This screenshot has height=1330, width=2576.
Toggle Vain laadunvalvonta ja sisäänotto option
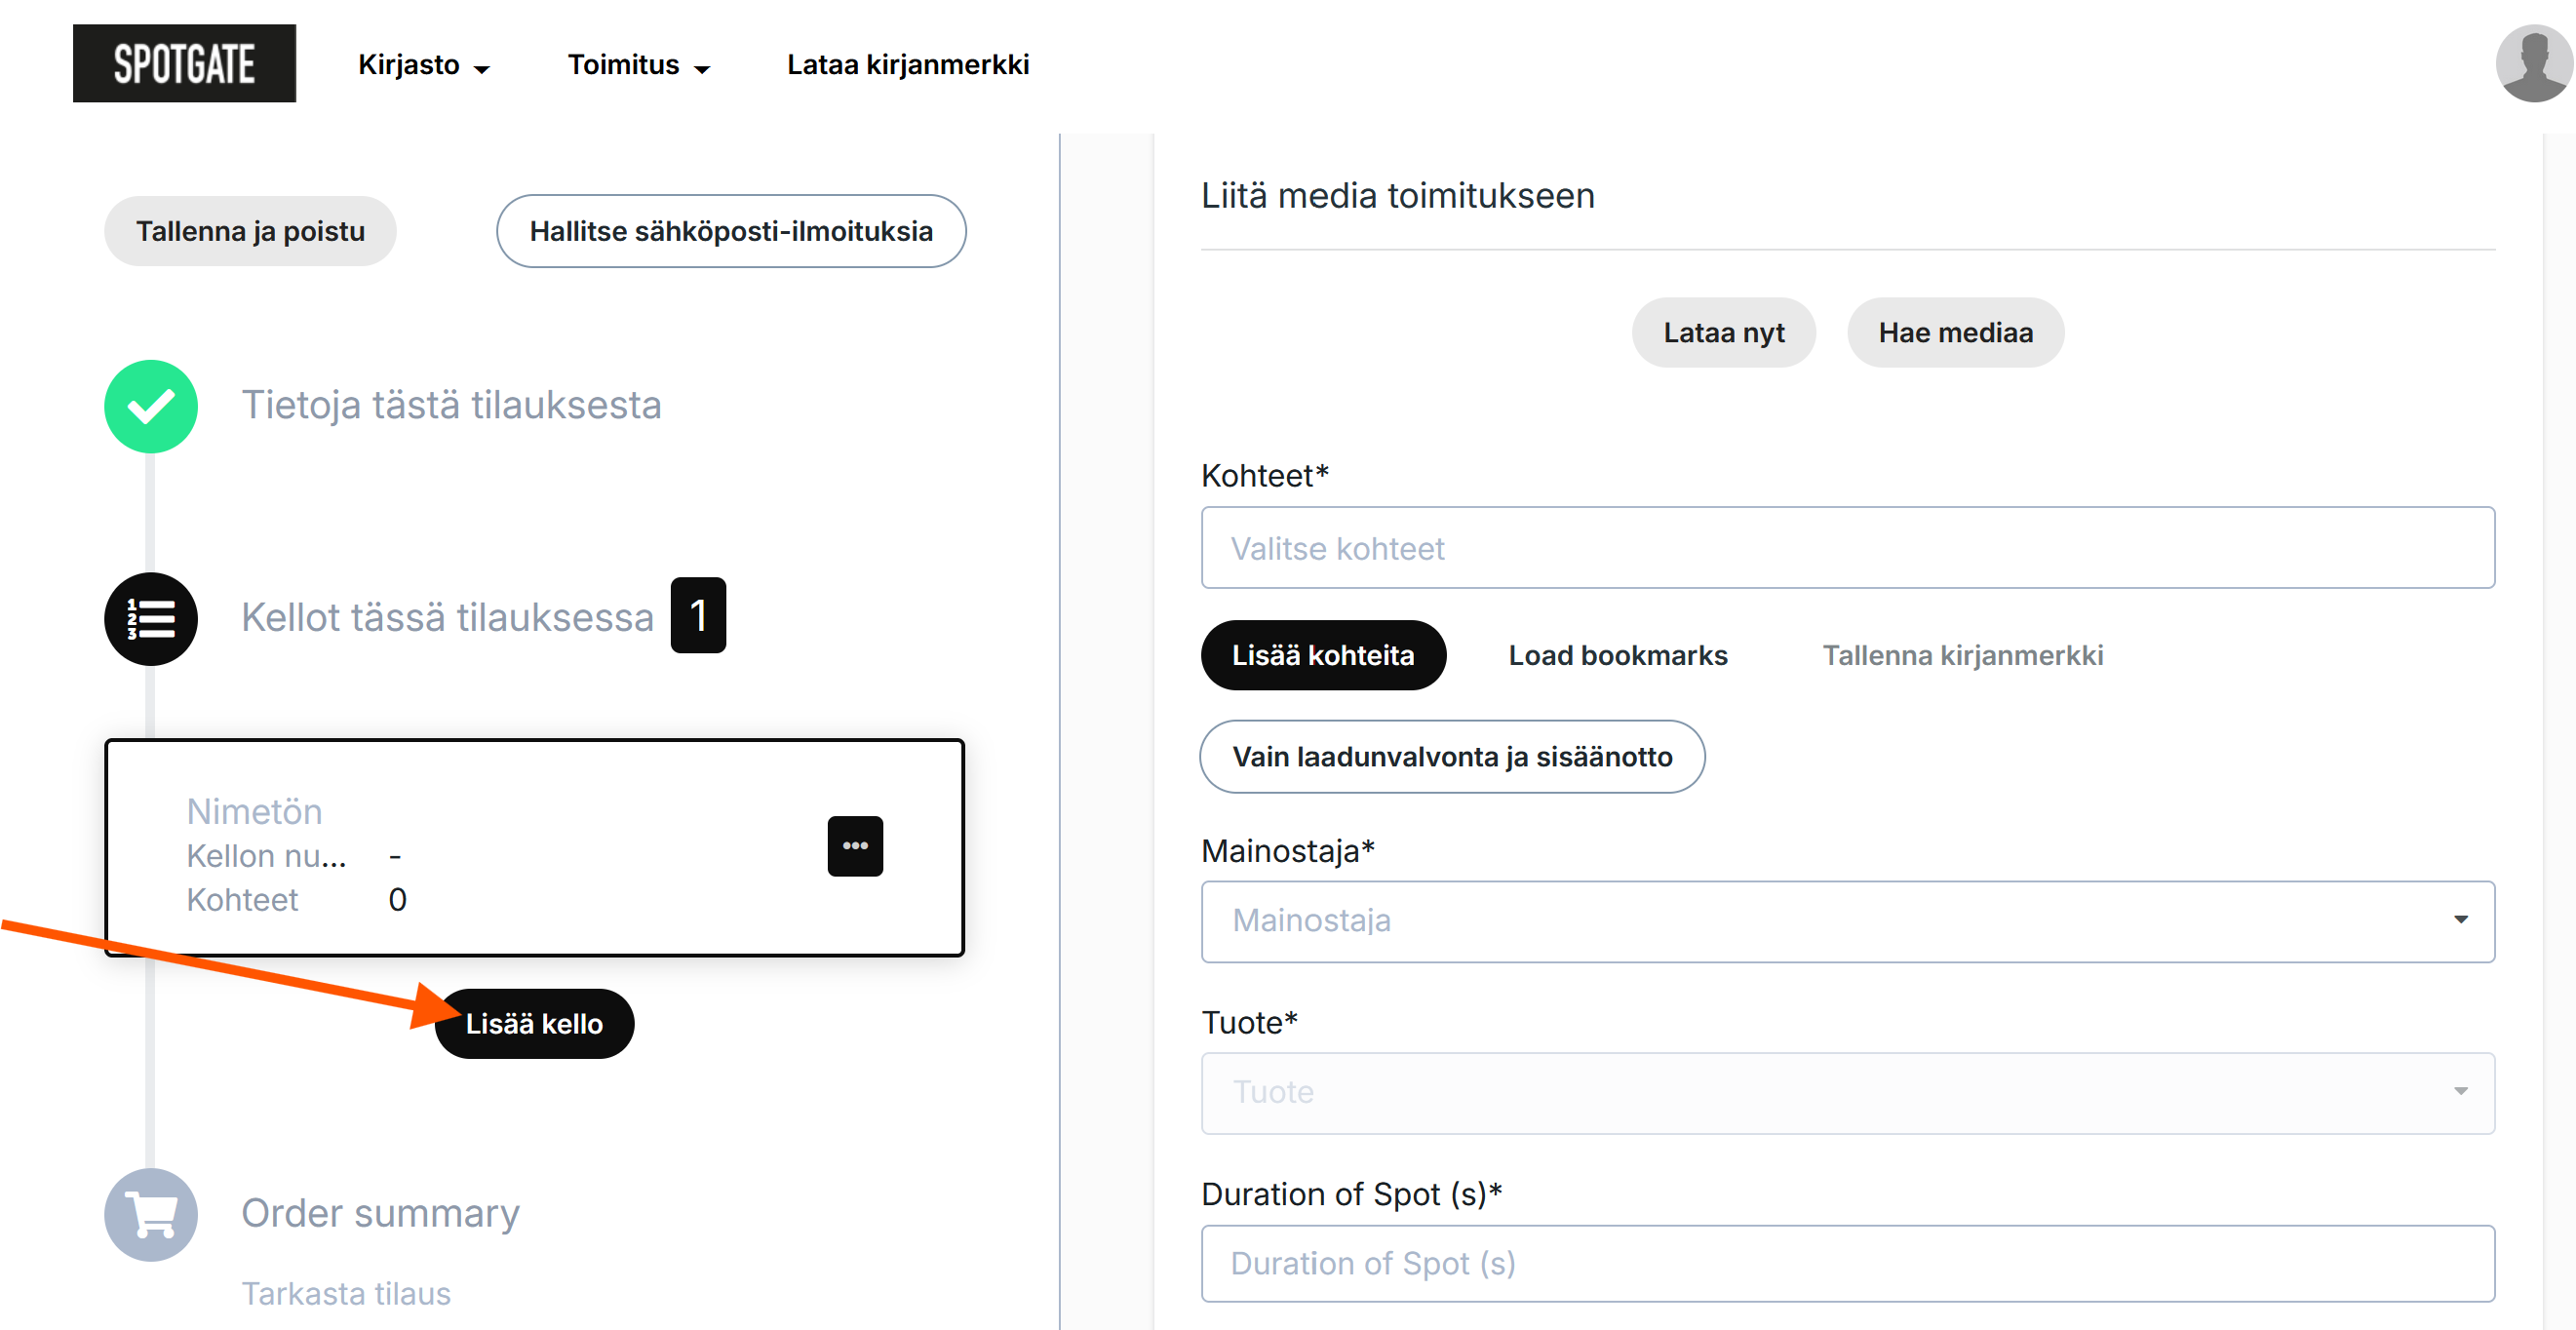point(1452,757)
